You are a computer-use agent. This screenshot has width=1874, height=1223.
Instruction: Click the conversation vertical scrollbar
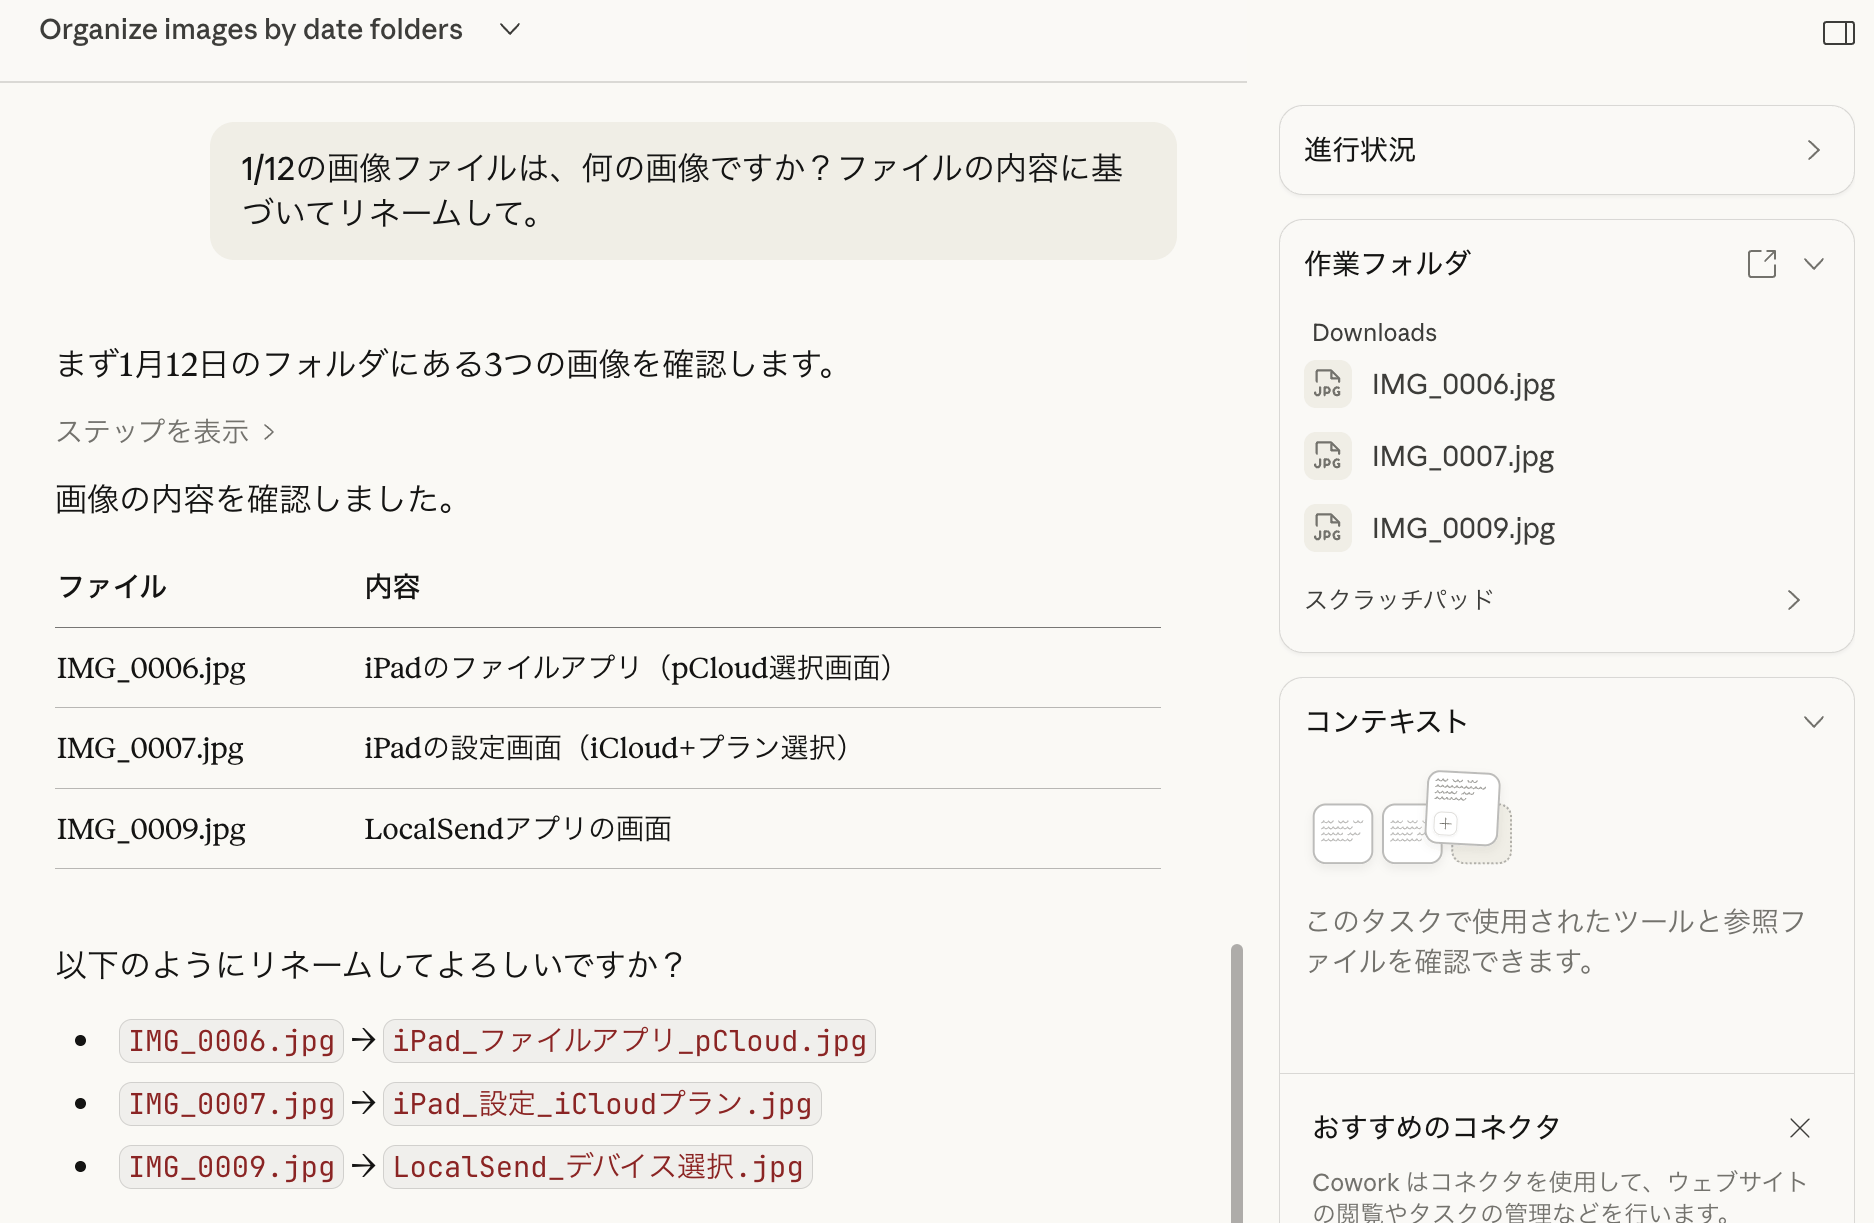point(1236,1080)
